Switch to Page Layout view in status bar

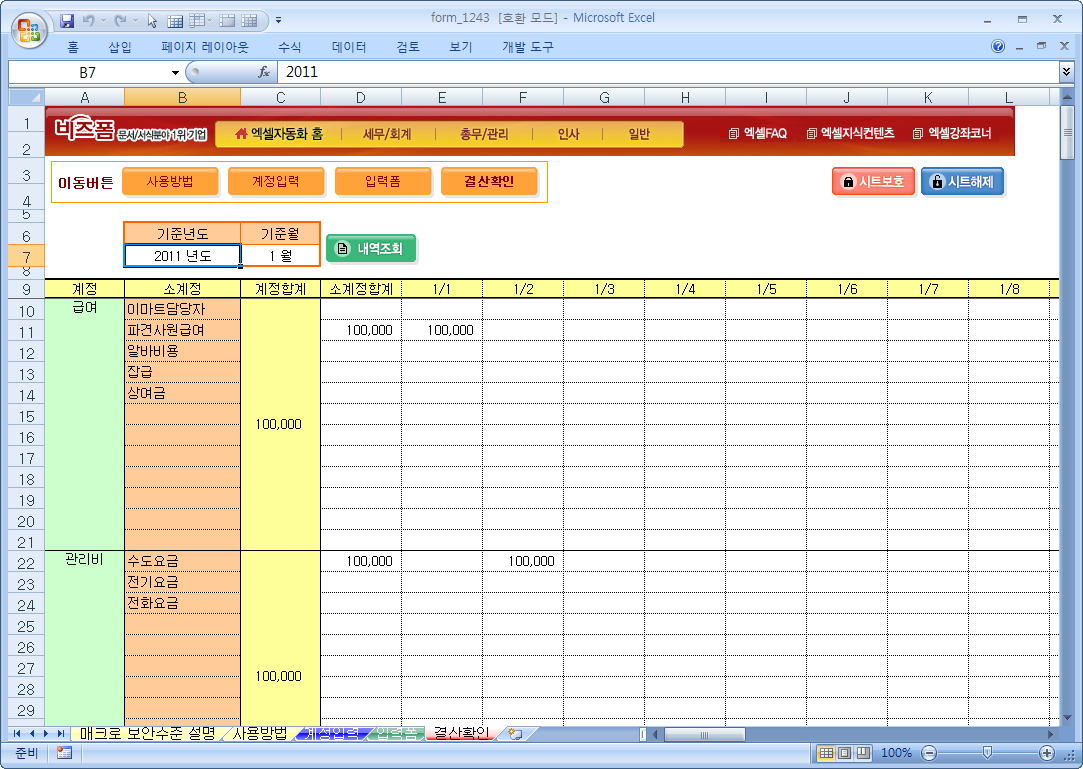tap(844, 753)
